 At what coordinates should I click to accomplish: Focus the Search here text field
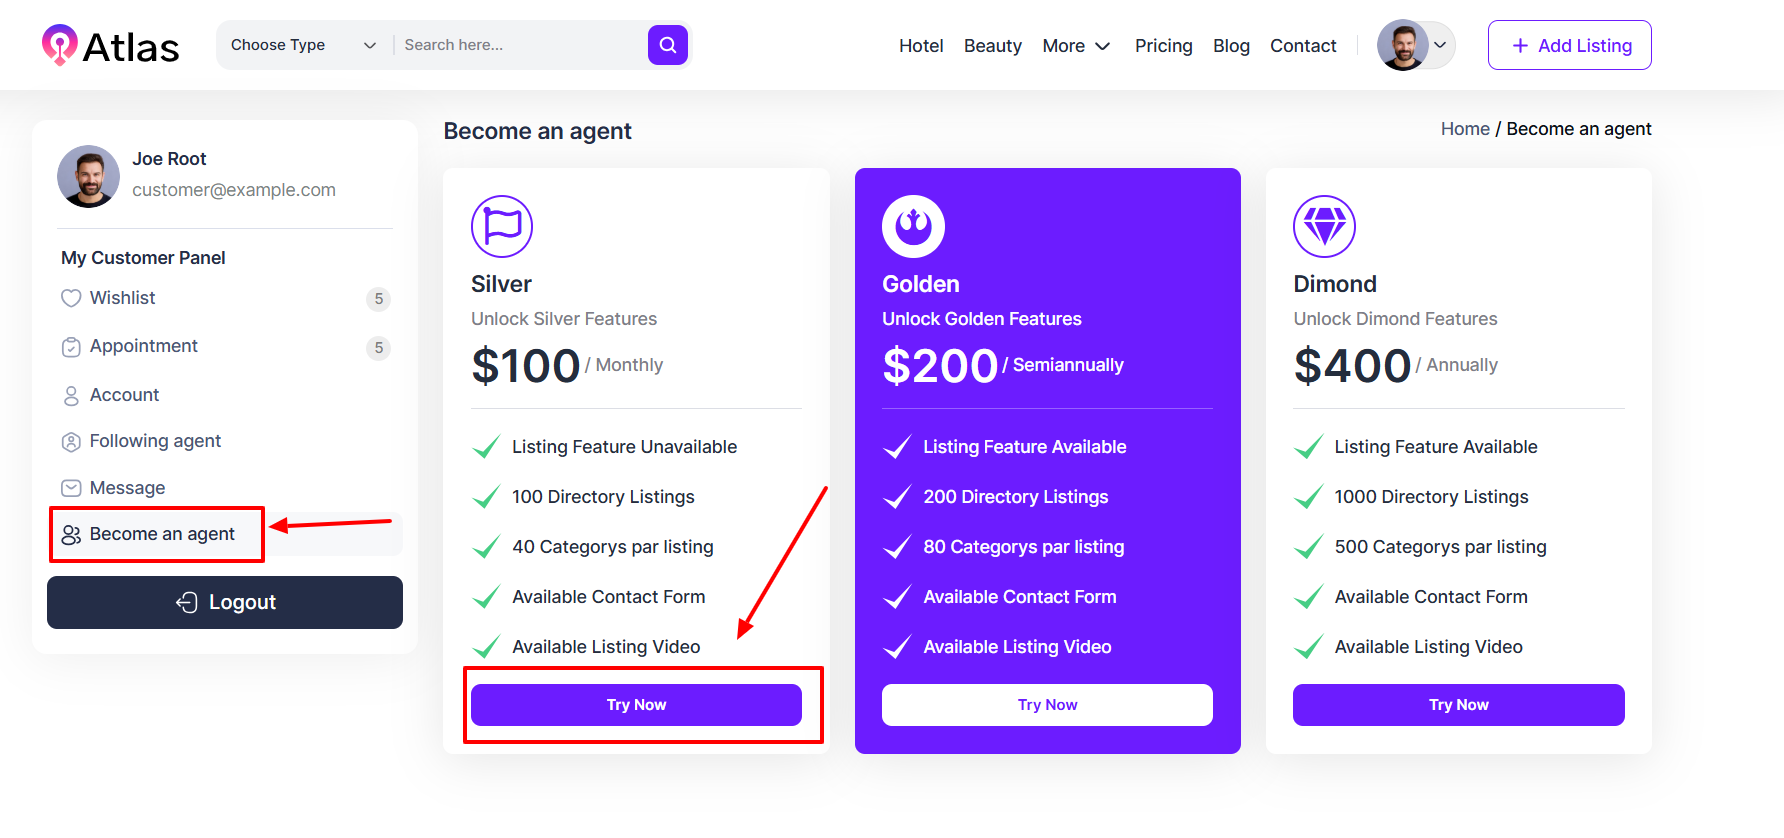(x=520, y=45)
